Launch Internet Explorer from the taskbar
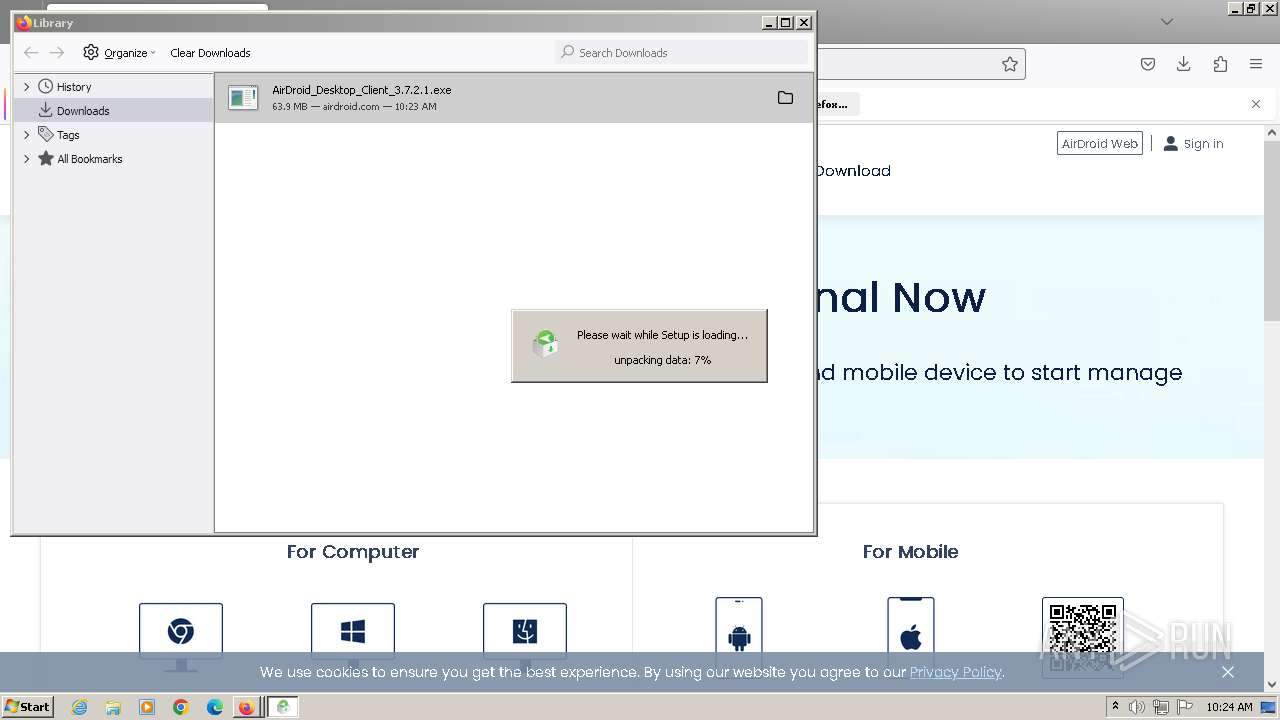1280x720 pixels. pos(79,707)
